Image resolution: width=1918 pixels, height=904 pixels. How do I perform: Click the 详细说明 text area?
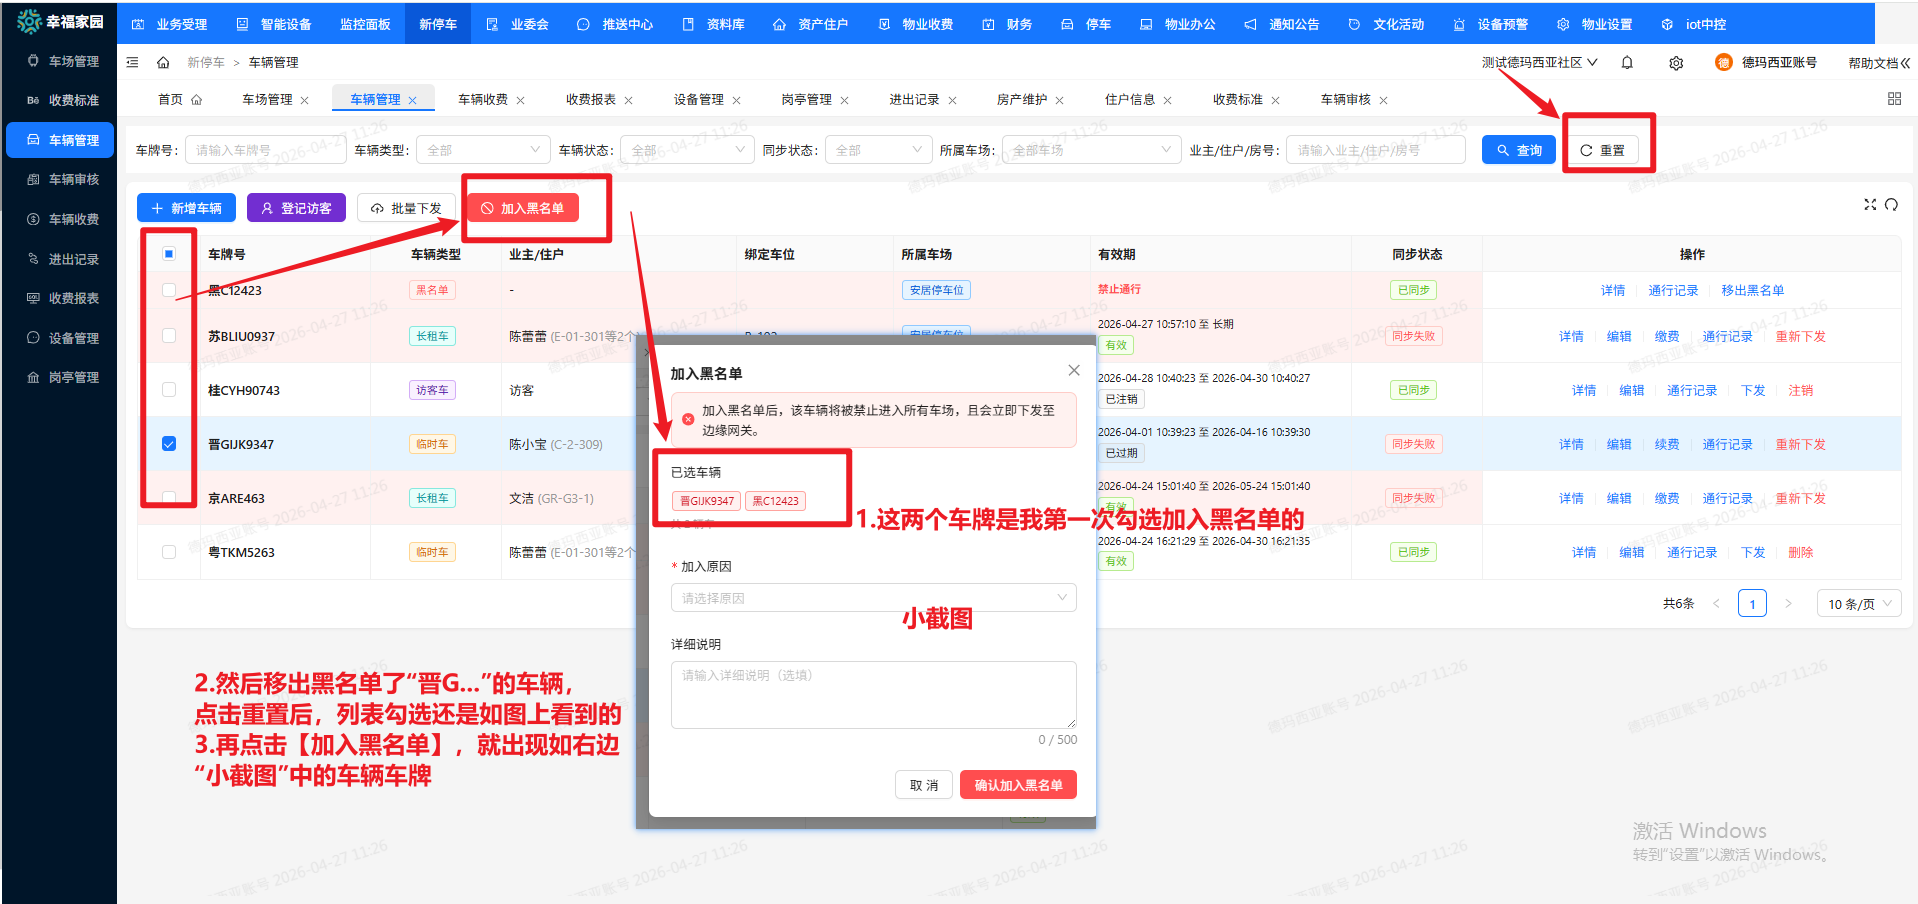[x=873, y=695]
